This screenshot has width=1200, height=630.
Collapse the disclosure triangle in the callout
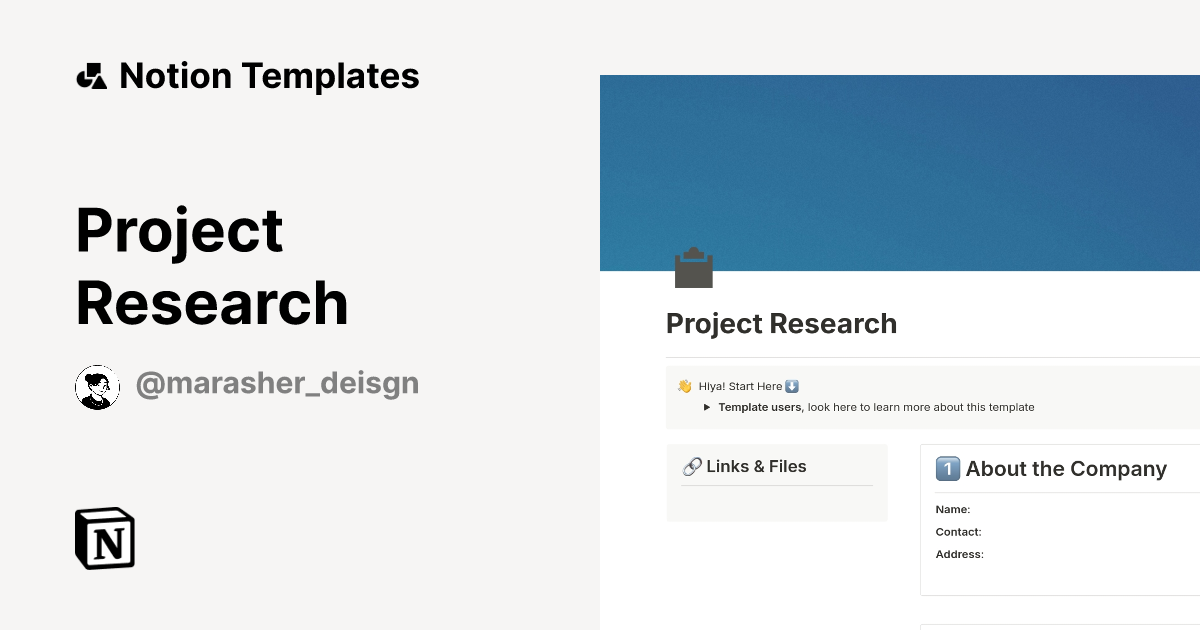point(707,407)
